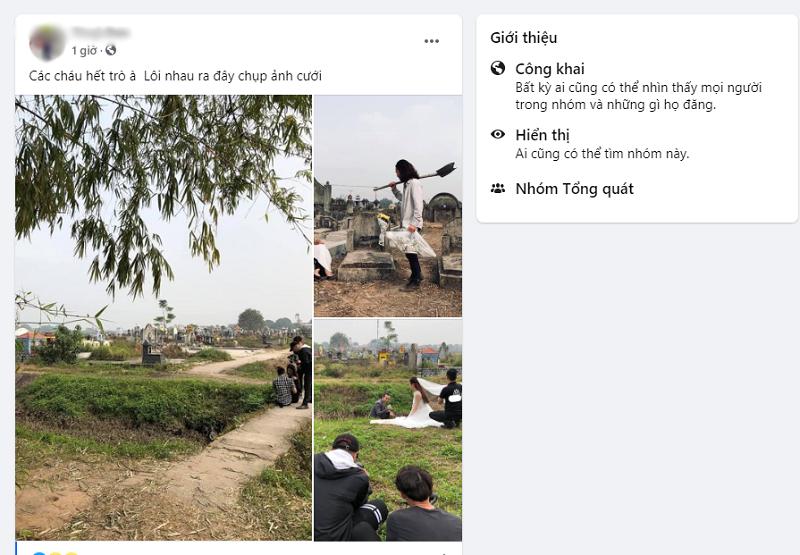The height and width of the screenshot is (555, 800).
Task: Select the "Hiển thị" visibility label
Action: click(x=543, y=135)
